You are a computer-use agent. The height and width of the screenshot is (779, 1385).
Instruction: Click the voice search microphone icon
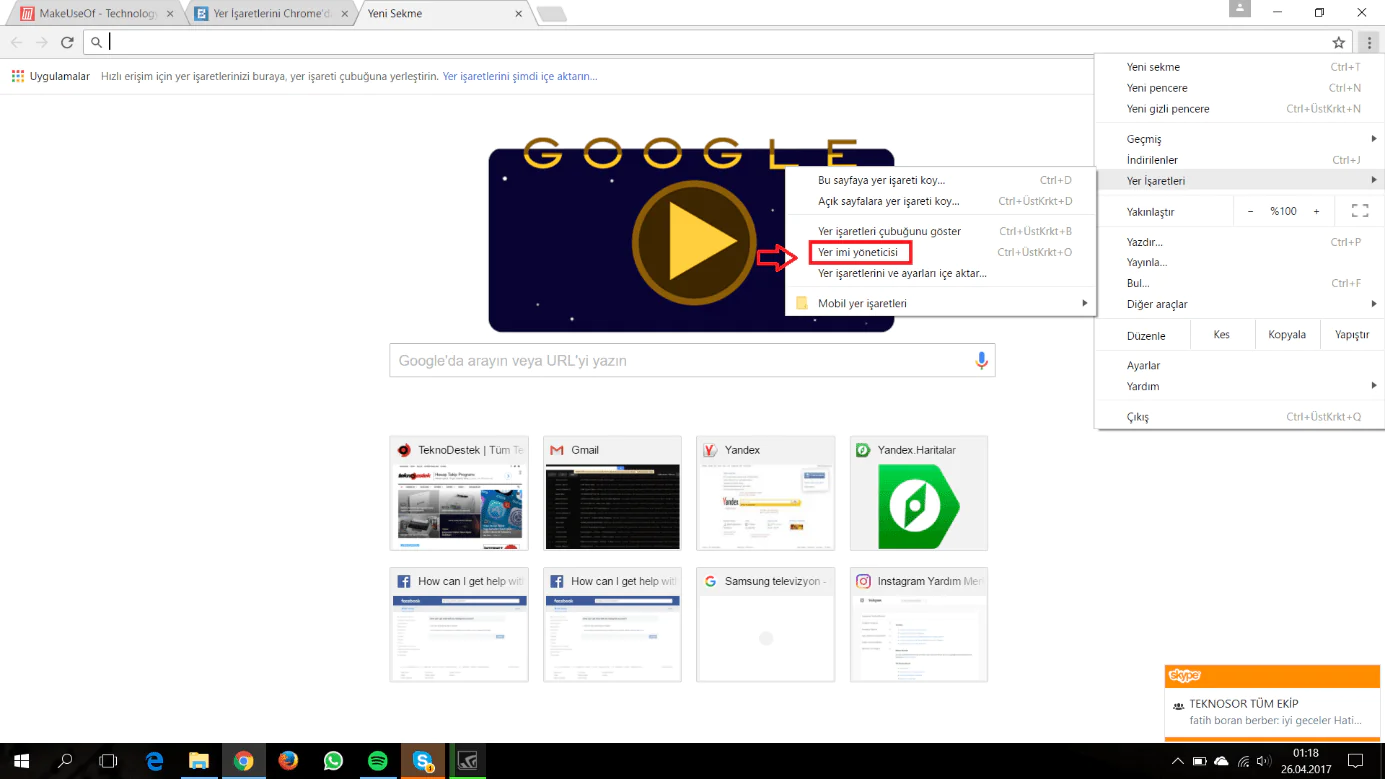point(981,361)
